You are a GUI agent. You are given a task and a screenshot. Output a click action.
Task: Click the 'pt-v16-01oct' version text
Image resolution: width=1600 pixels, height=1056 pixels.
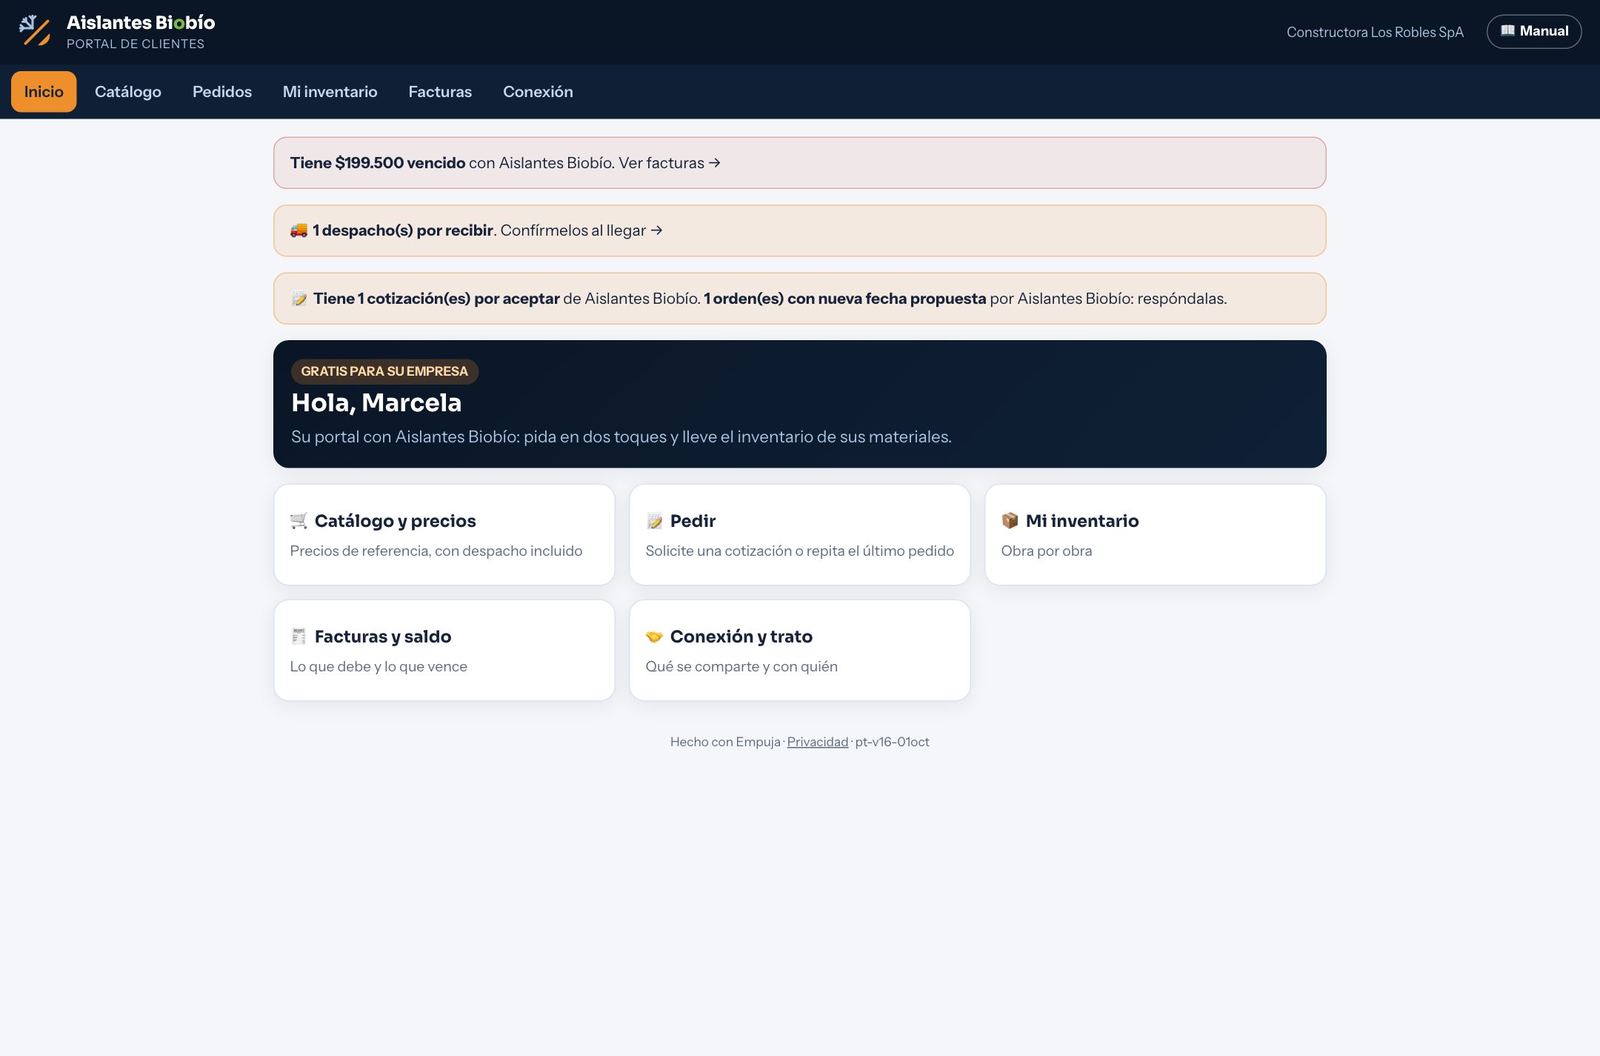click(x=892, y=742)
